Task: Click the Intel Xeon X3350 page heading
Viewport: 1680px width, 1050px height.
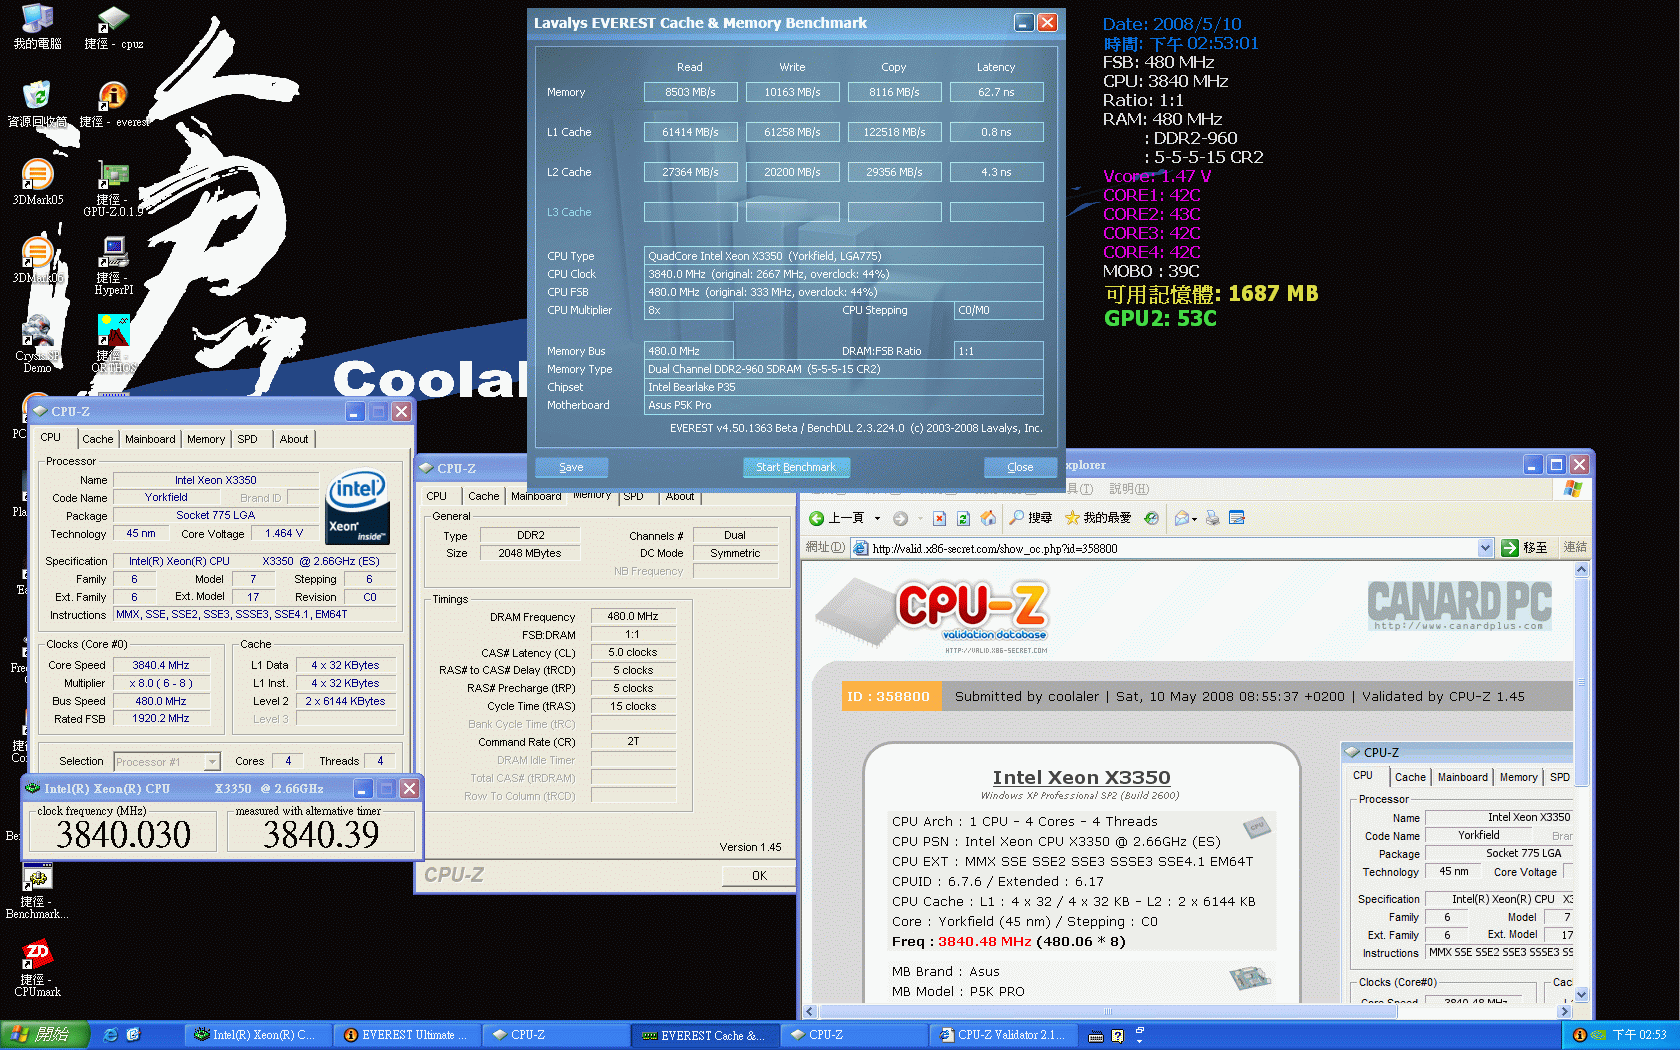Action: click(x=1081, y=777)
